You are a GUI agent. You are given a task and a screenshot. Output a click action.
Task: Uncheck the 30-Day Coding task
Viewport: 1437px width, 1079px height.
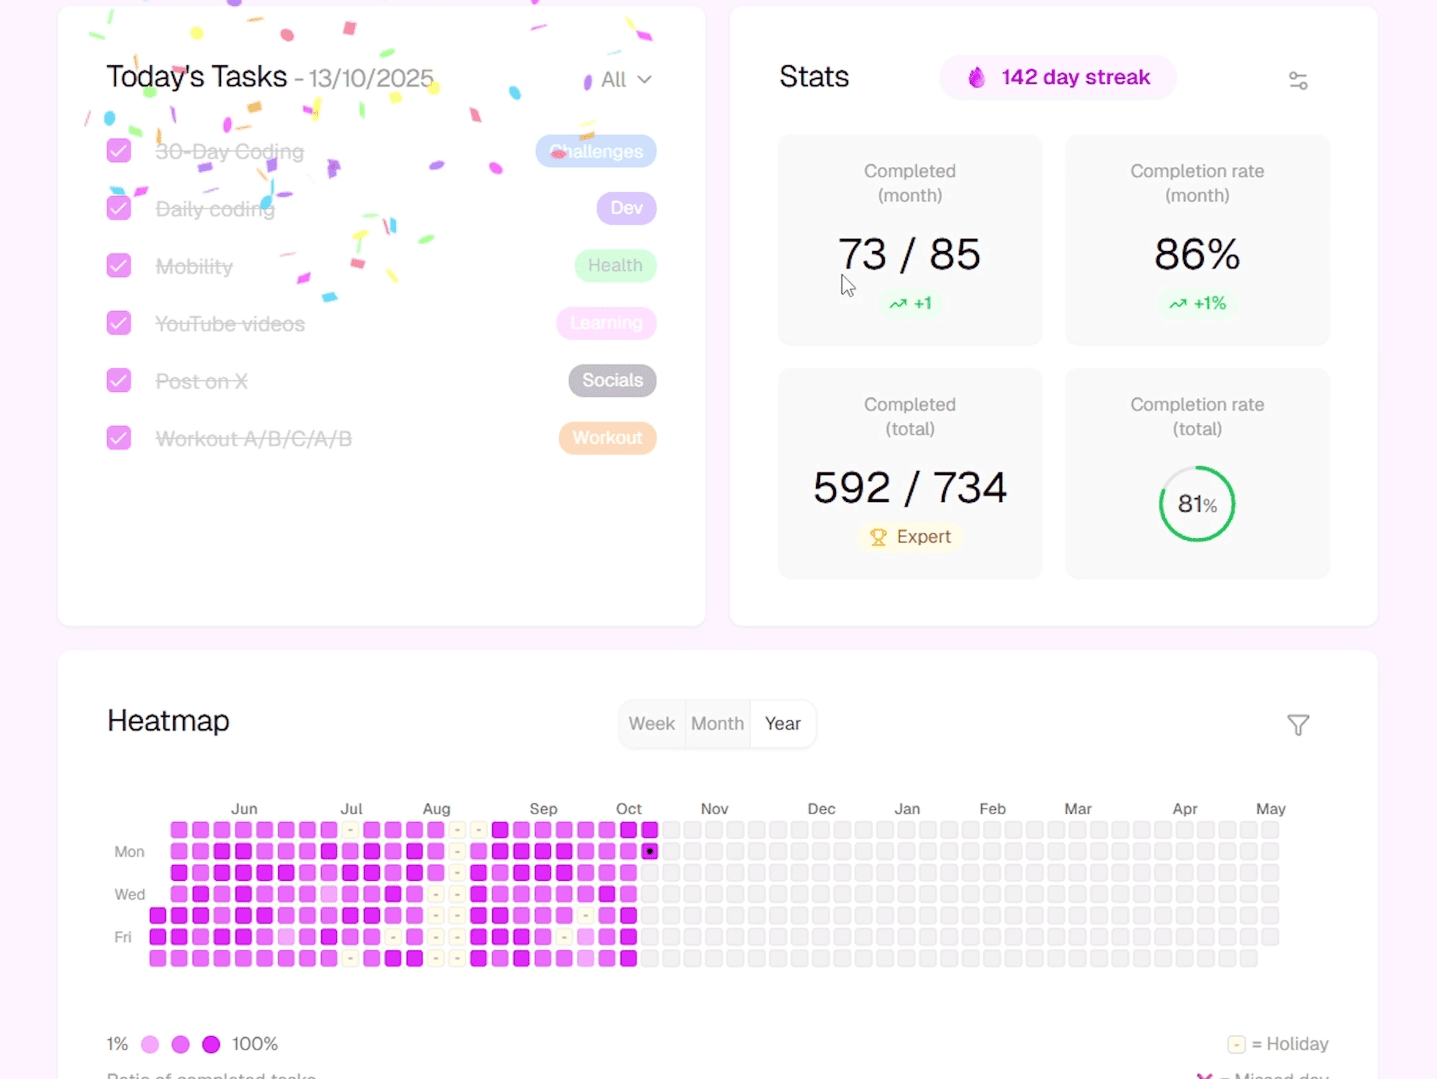119,151
